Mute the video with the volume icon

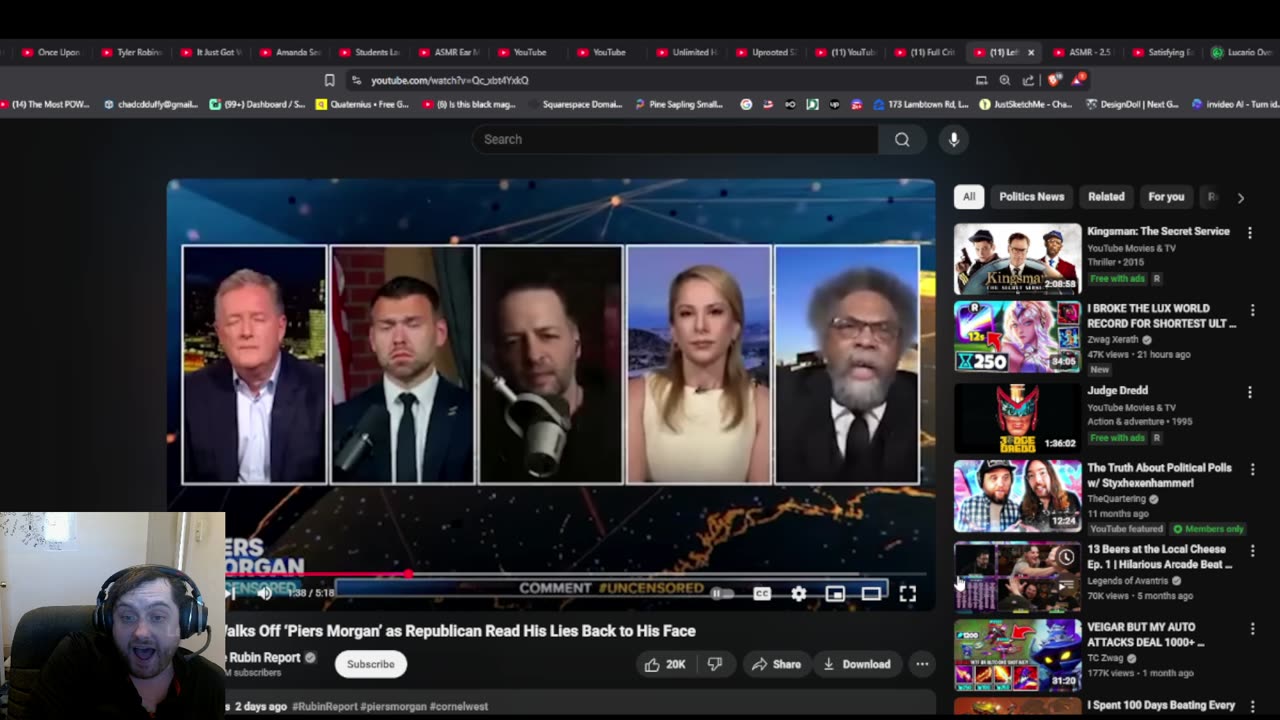point(264,593)
